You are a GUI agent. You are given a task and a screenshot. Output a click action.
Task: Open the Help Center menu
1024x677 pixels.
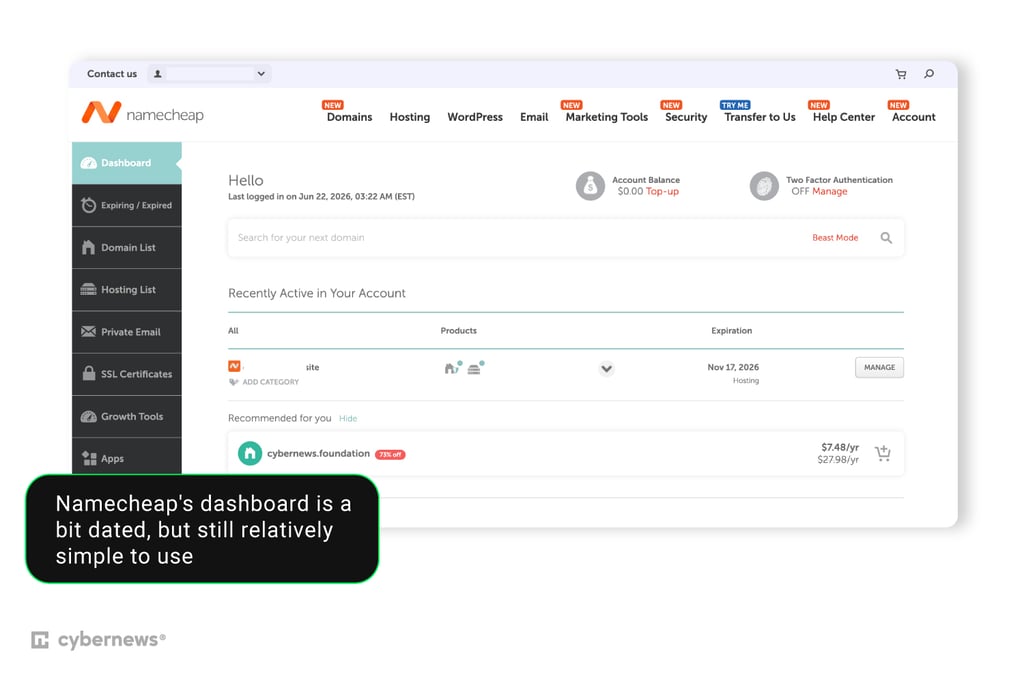click(x=843, y=117)
